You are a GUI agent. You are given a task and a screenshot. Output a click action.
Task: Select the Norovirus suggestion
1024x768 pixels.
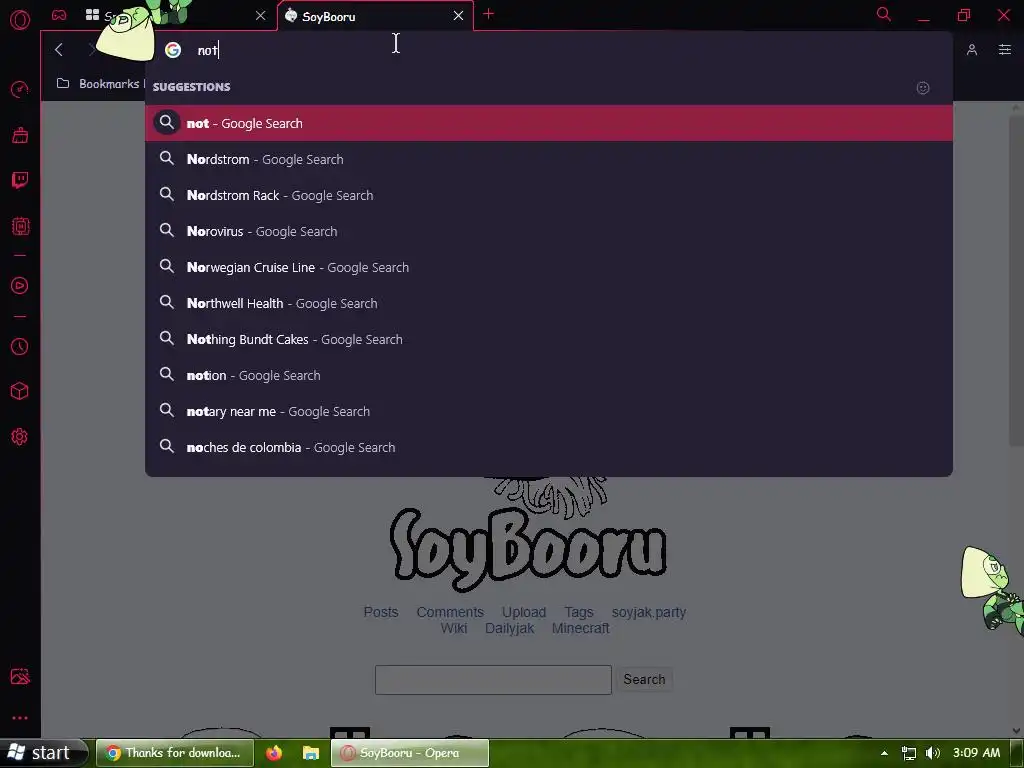pyautogui.click(x=549, y=231)
